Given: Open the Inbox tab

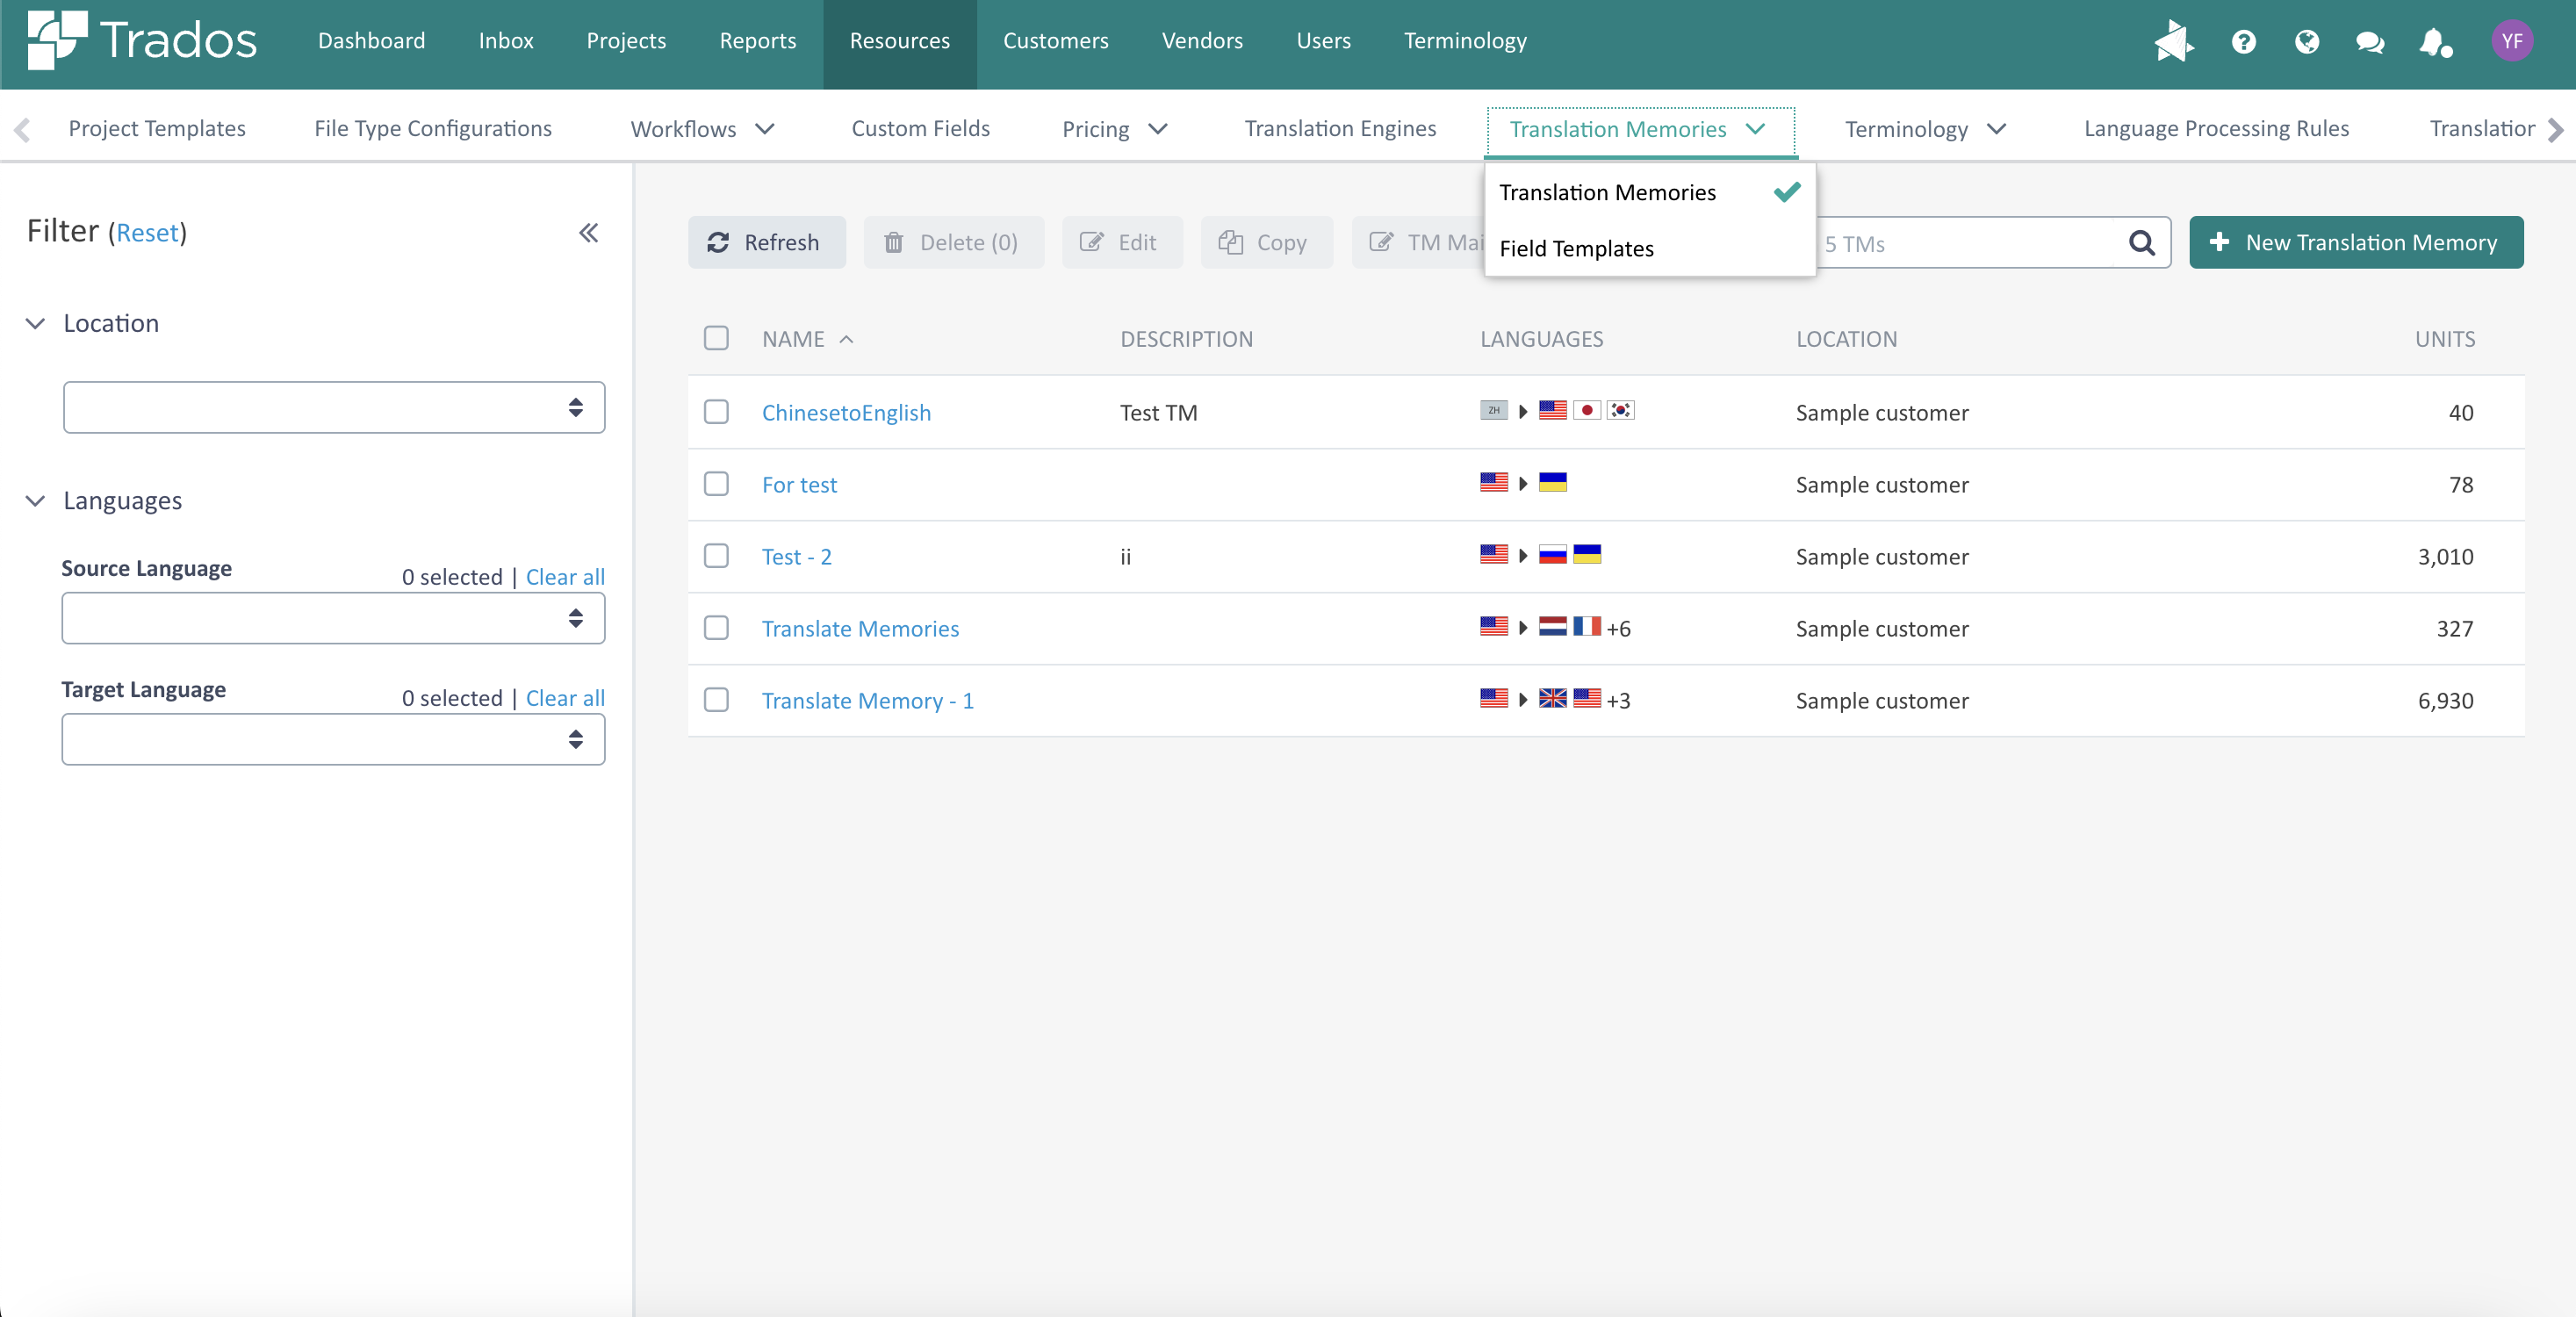Looking at the screenshot, I should coord(506,41).
